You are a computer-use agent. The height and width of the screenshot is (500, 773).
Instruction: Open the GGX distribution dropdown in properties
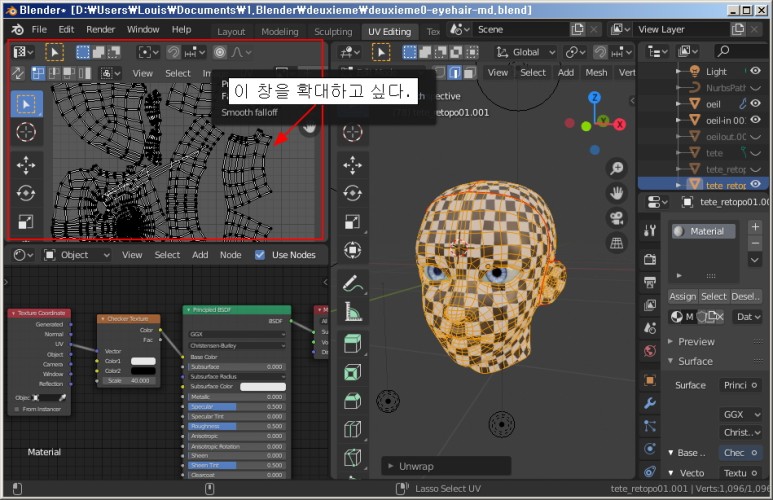[740, 414]
